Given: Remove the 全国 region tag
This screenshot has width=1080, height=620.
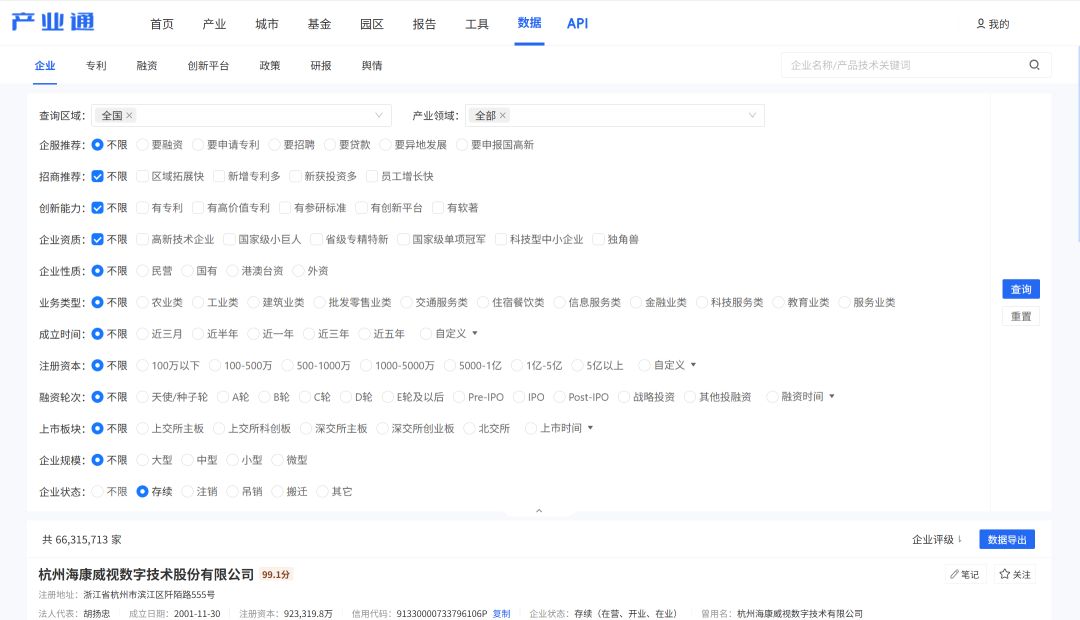Looking at the screenshot, I should [129, 116].
